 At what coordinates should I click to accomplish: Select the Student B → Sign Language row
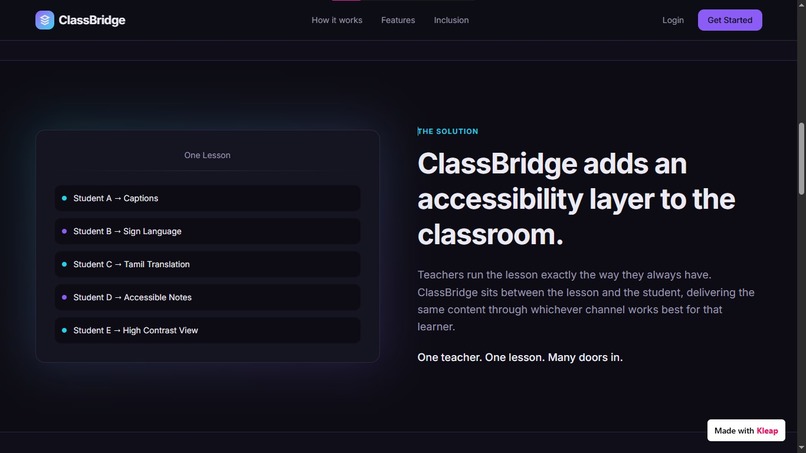tap(207, 231)
